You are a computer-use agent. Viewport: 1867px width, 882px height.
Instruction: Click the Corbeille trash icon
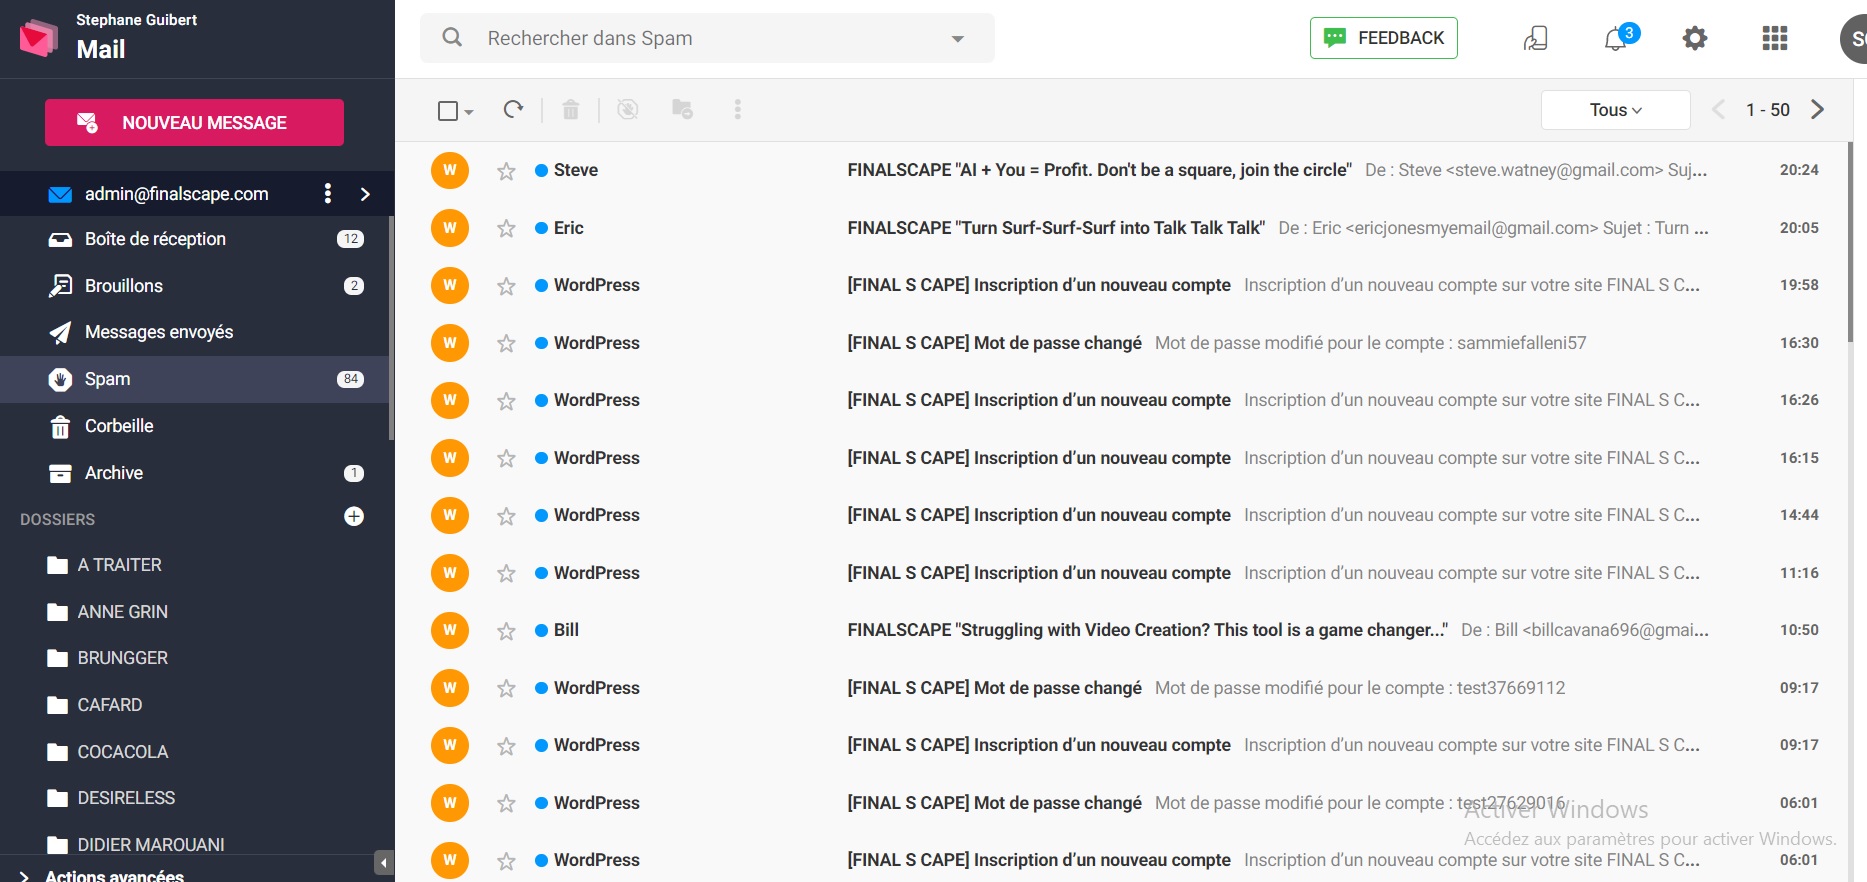point(60,426)
